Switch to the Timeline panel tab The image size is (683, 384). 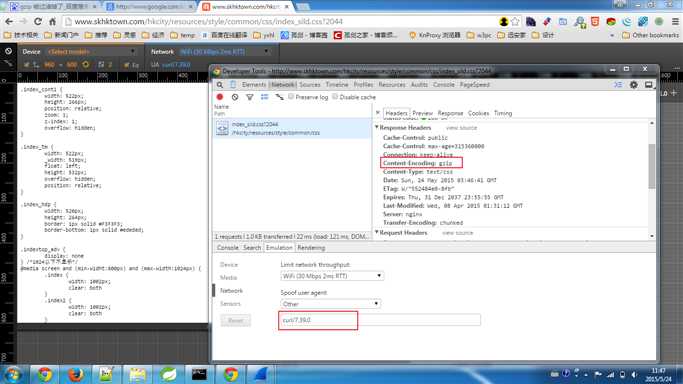coord(337,85)
